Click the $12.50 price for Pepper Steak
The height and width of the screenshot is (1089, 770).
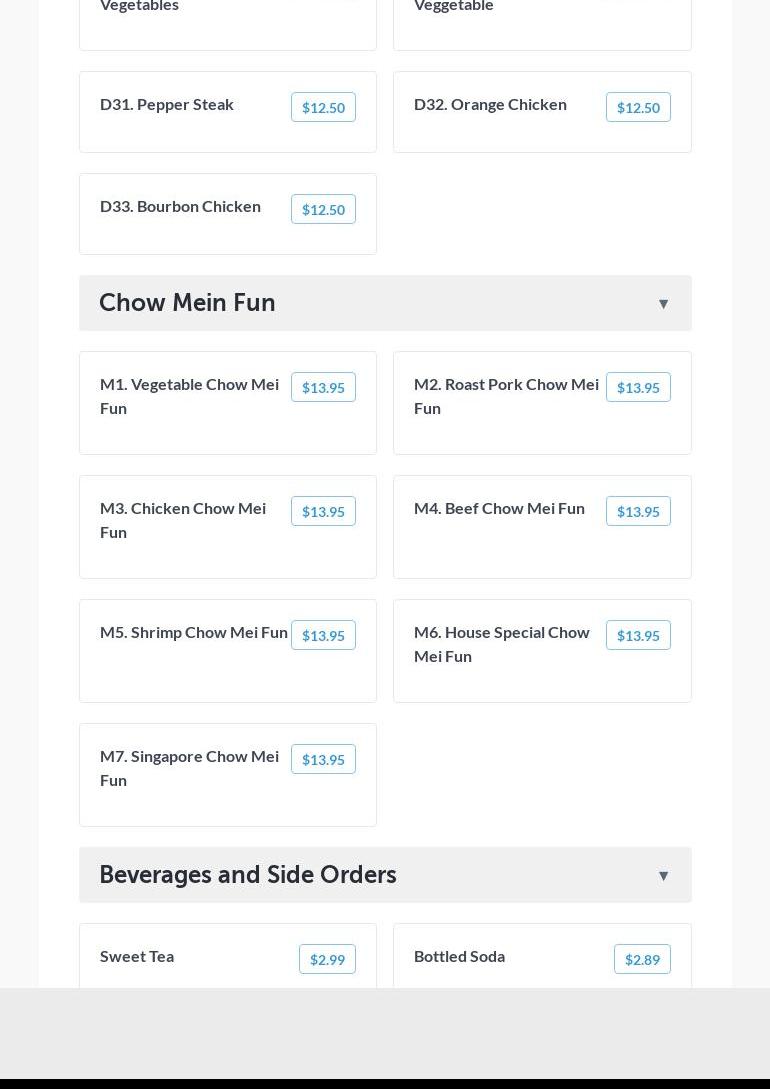pos(323,108)
